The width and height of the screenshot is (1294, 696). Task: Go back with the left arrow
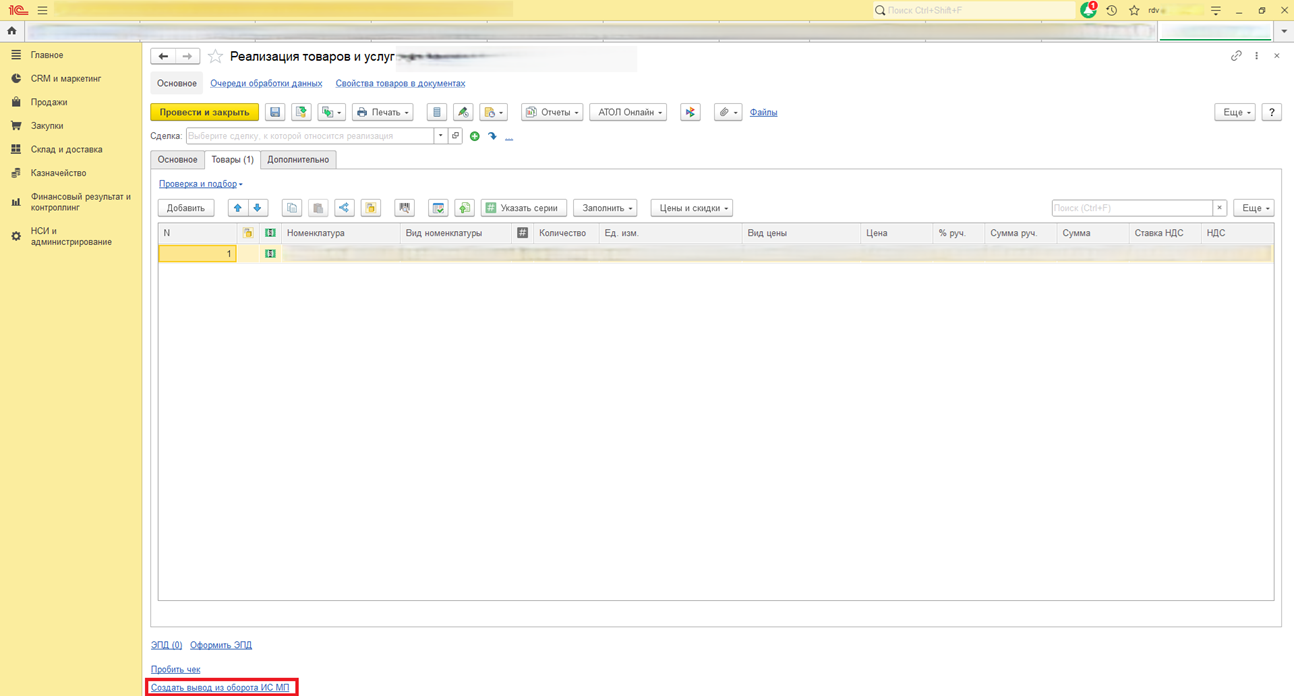point(163,57)
